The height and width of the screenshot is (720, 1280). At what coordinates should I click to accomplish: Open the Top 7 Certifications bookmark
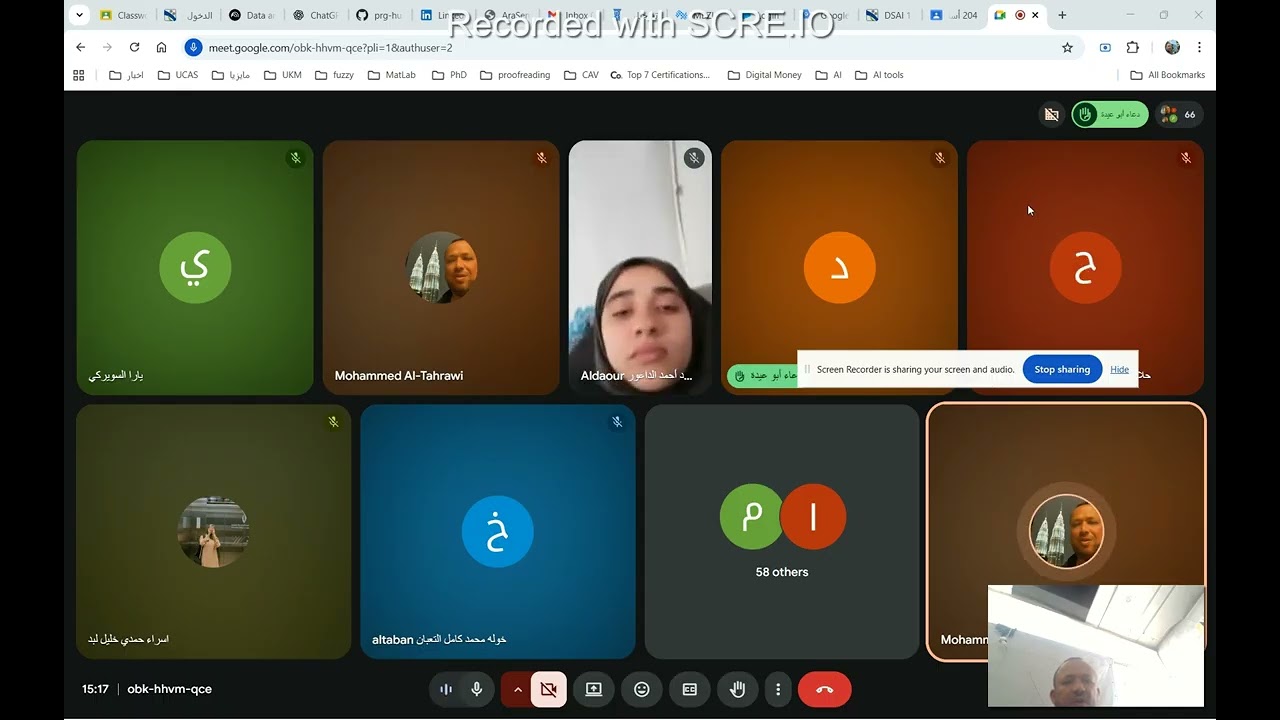(x=660, y=75)
